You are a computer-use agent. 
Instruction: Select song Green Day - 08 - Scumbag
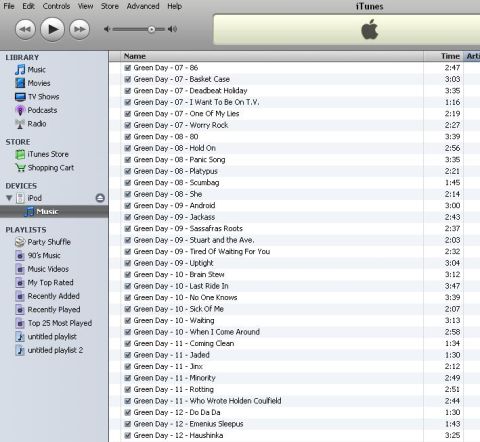[x=176, y=183]
